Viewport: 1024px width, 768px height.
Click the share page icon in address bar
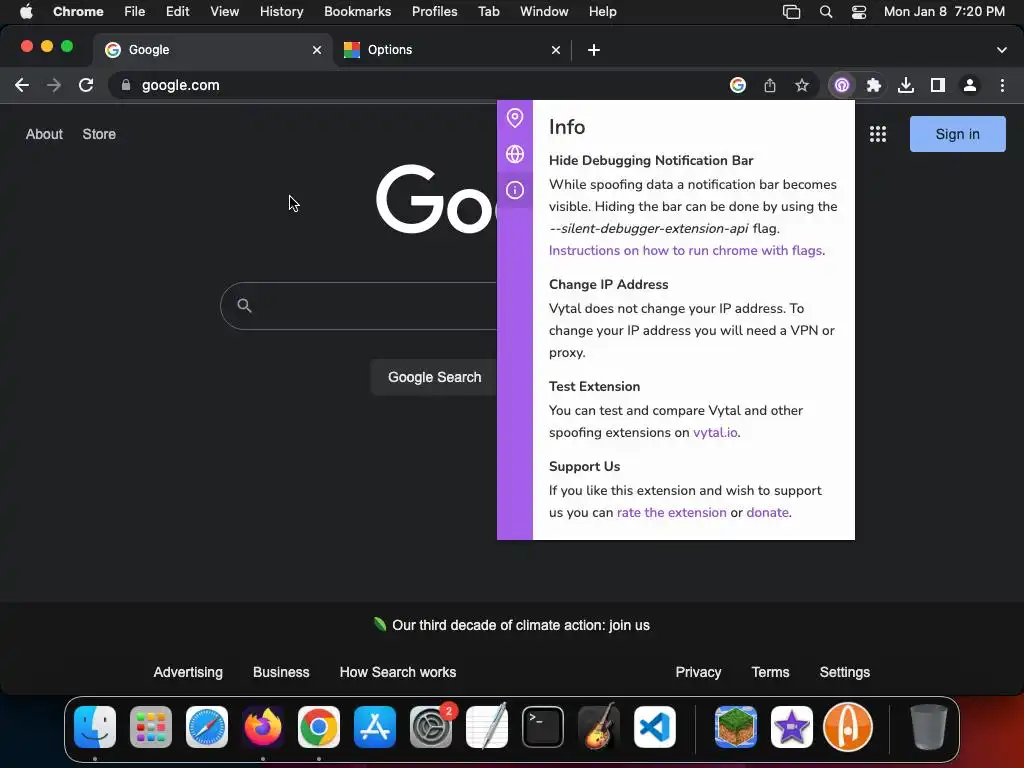(770, 85)
